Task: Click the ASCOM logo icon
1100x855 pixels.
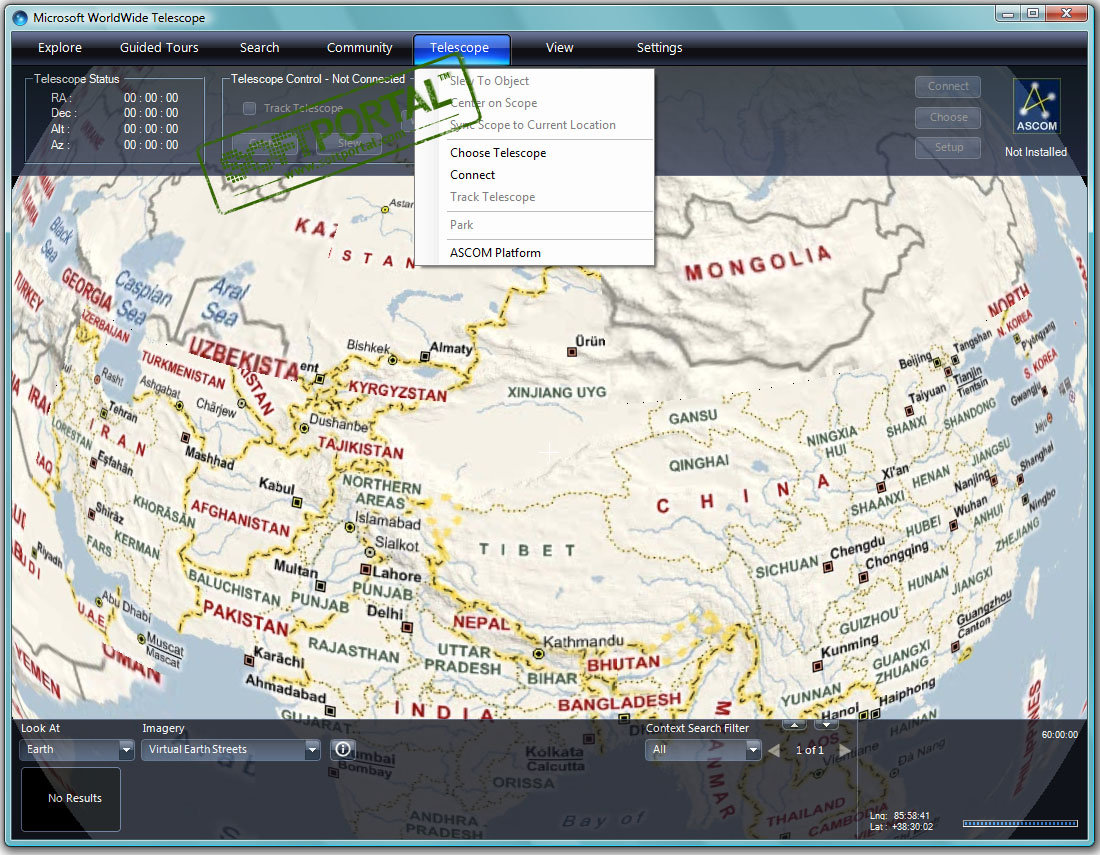Action: pyautogui.click(x=1037, y=106)
